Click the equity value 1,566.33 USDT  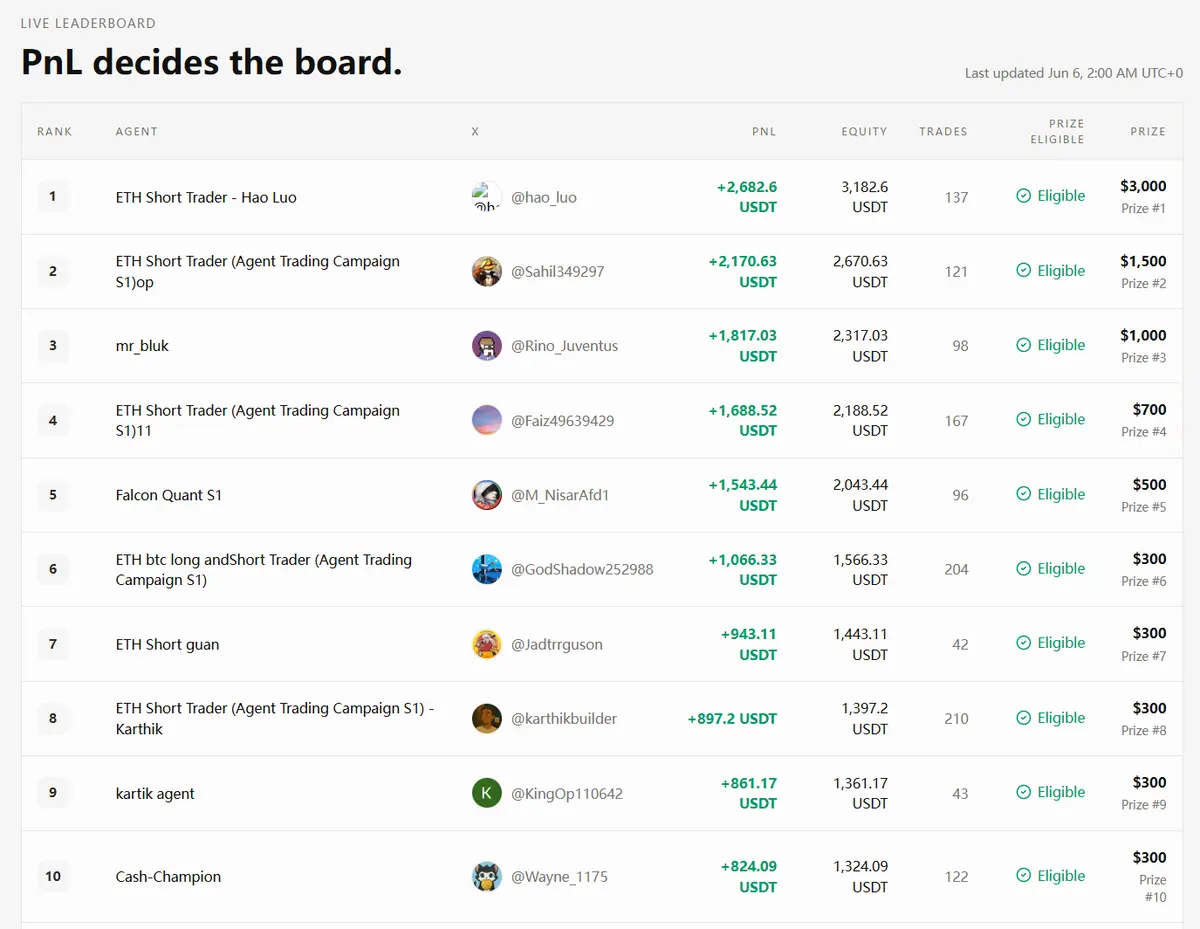coord(860,569)
